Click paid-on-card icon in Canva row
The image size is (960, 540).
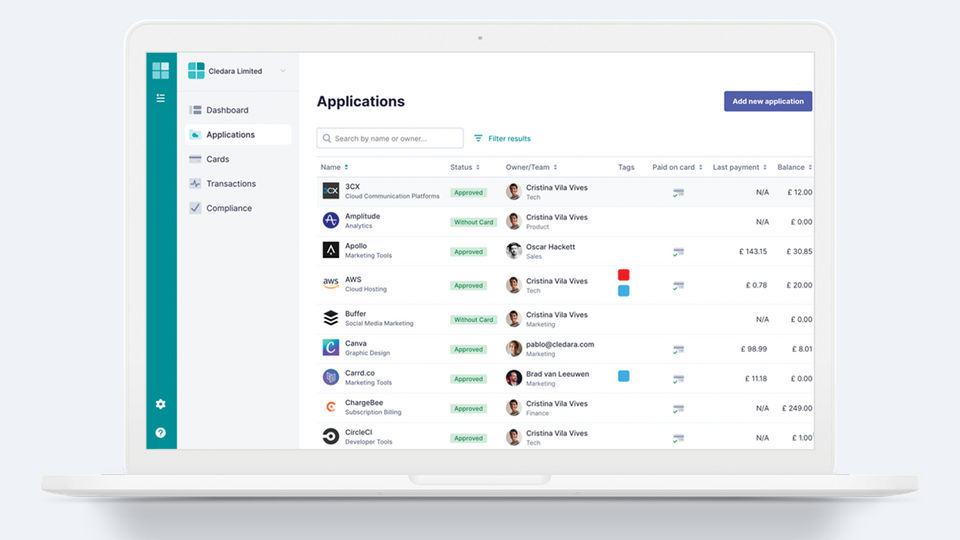click(678, 350)
